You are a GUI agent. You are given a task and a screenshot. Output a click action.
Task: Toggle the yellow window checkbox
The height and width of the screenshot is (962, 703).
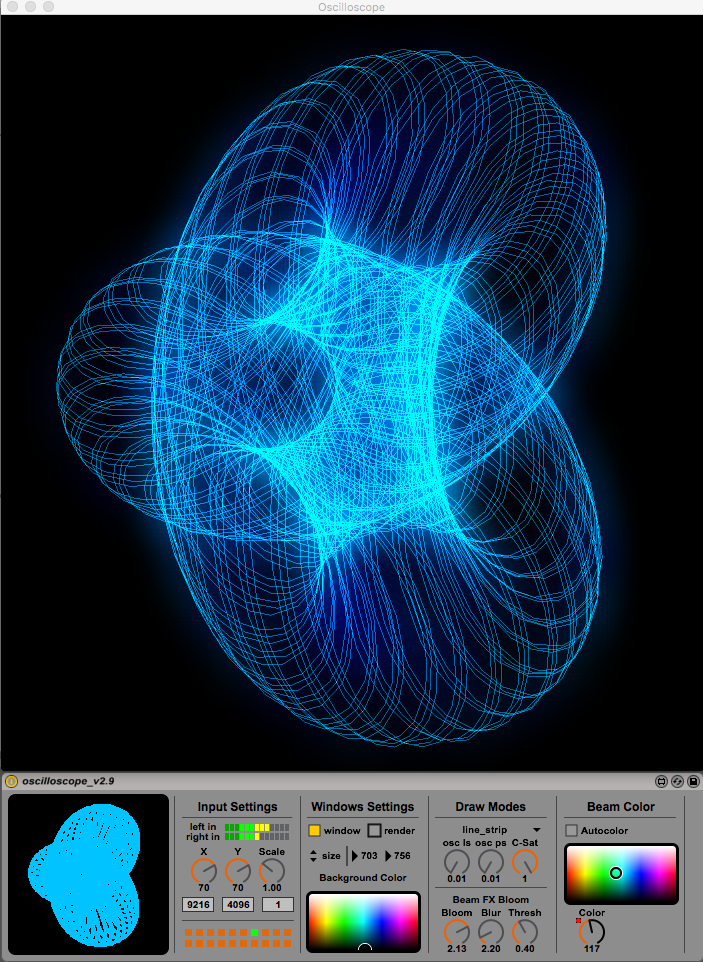[314, 831]
